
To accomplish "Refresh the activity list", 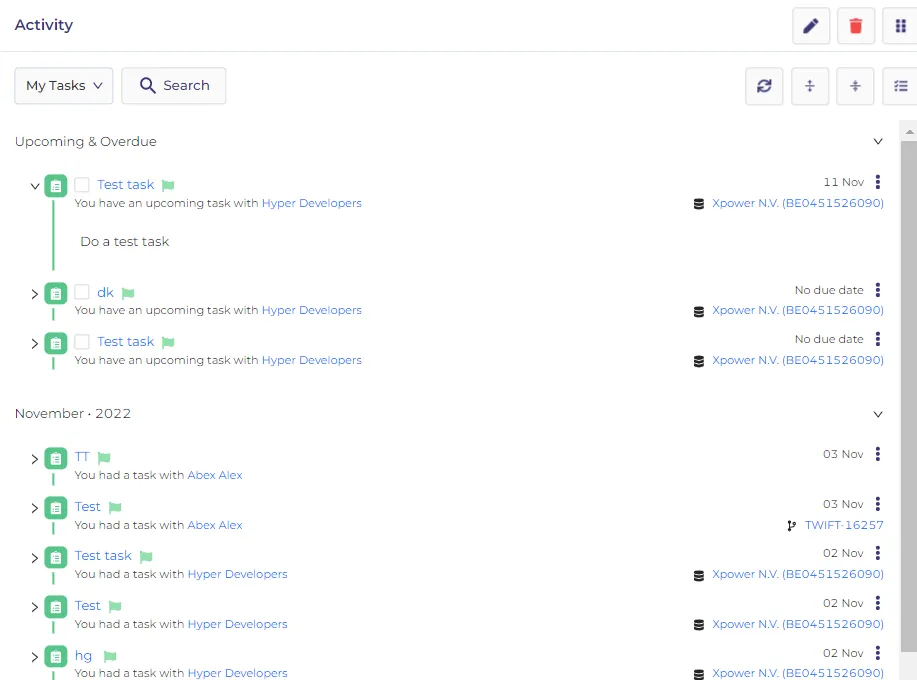I will (x=764, y=86).
